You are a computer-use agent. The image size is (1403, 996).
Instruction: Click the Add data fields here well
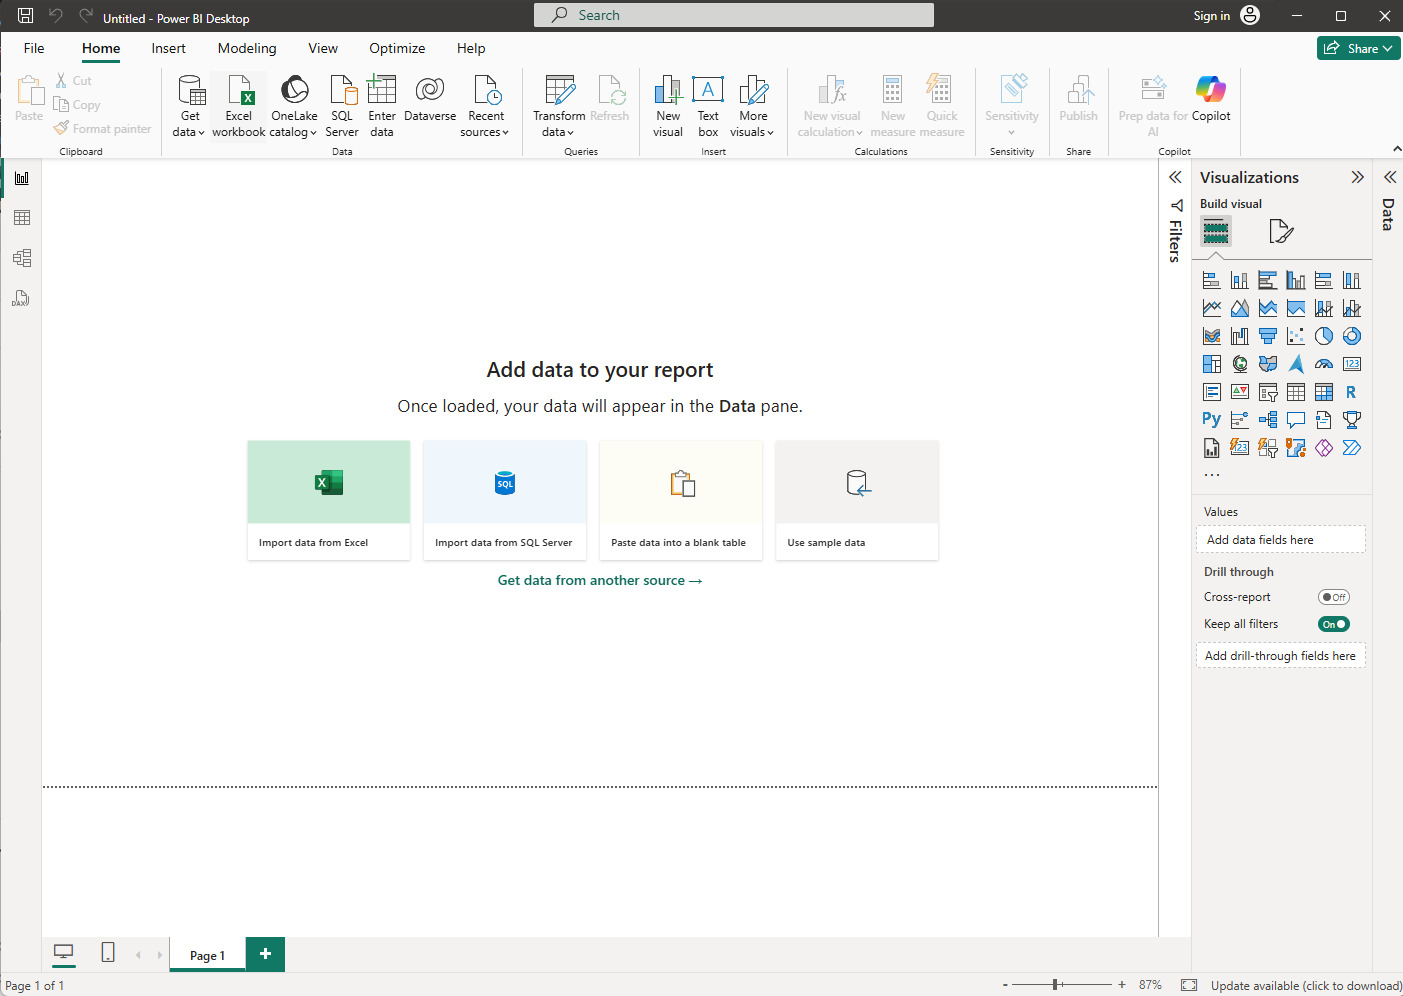(x=1281, y=539)
